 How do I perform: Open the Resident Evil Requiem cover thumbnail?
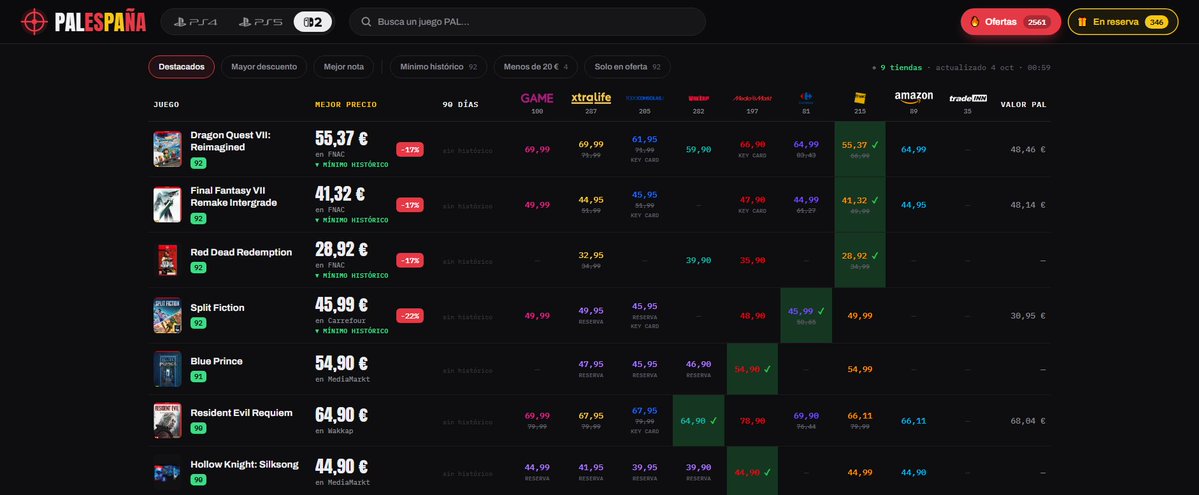pyautogui.click(x=167, y=421)
